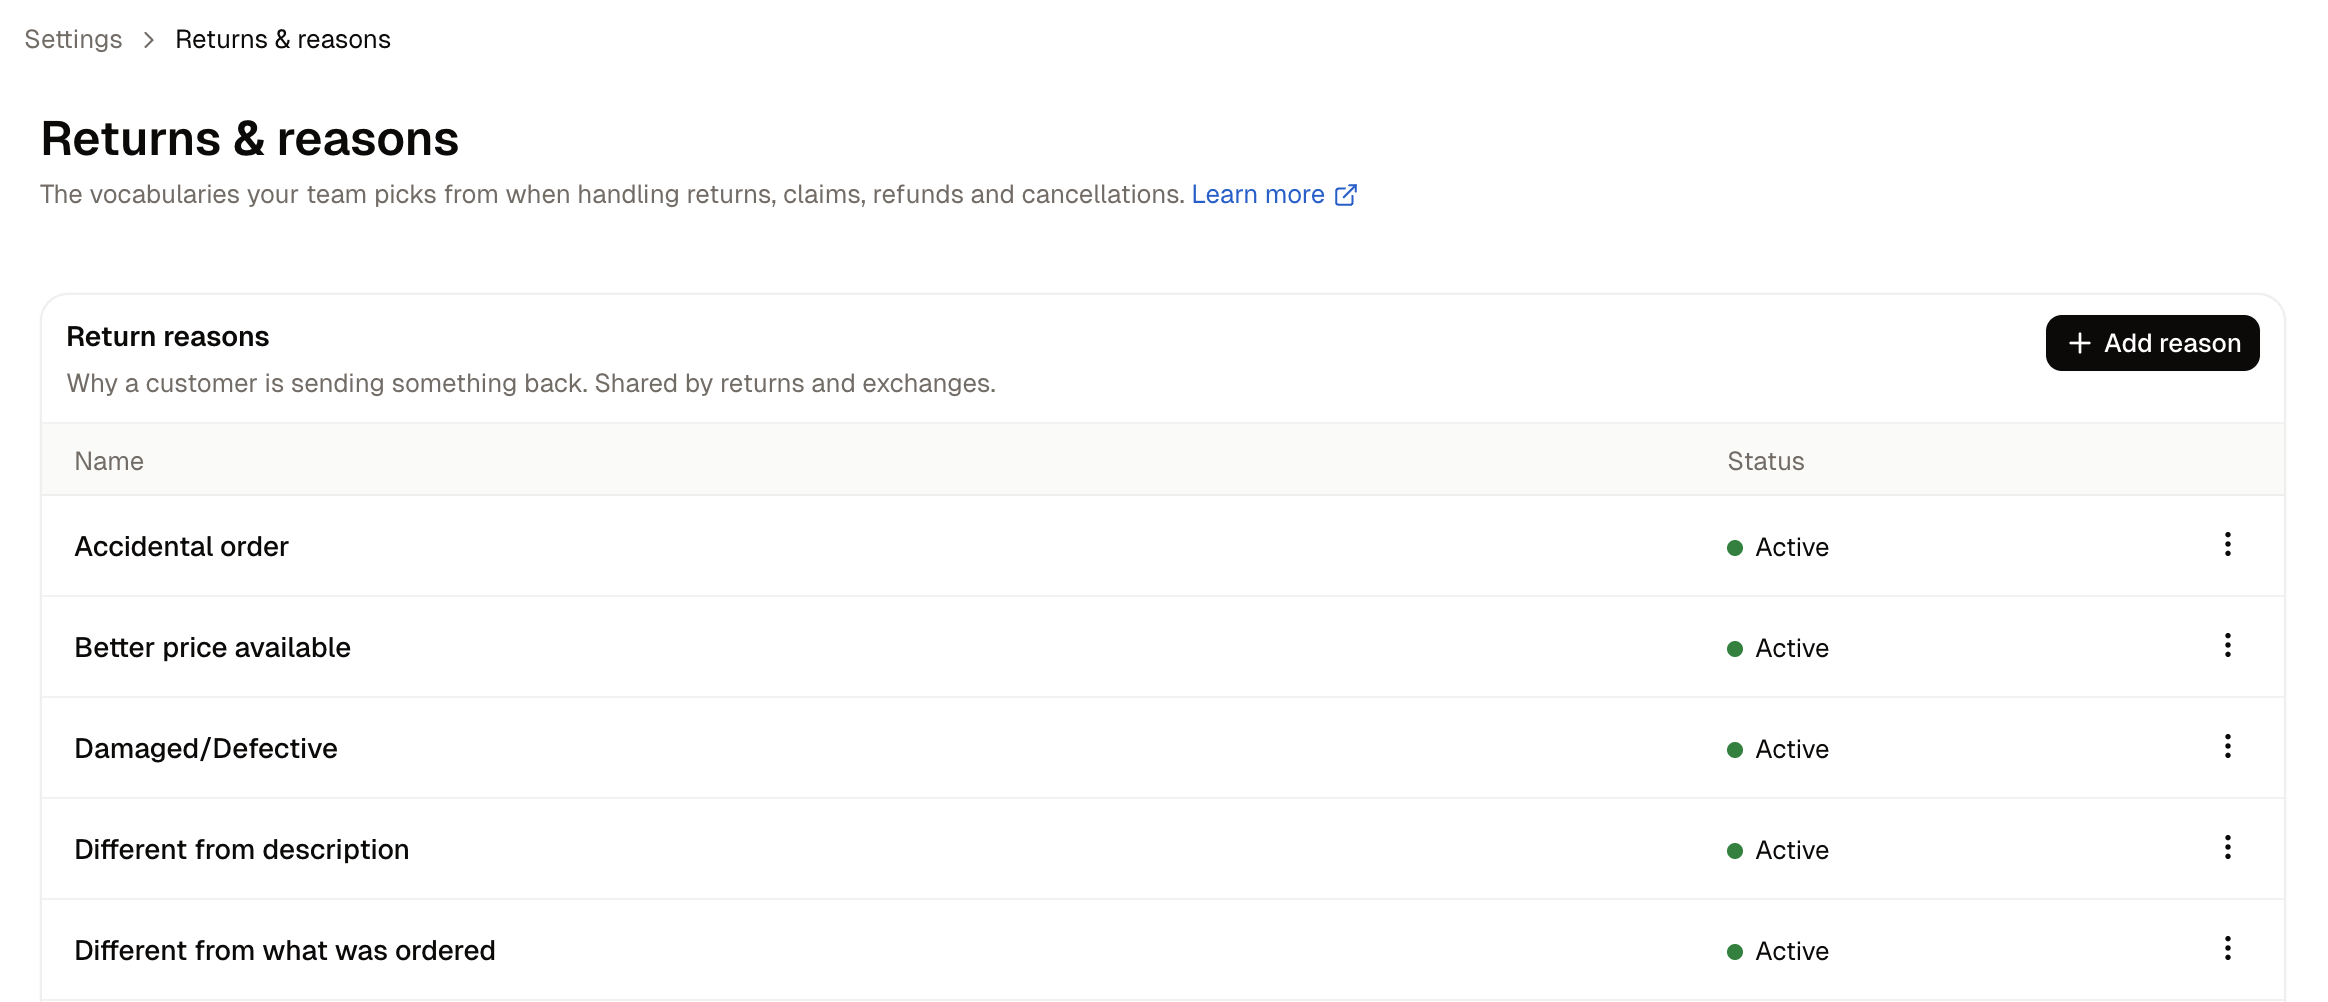
Task: Click the Status column header
Action: [x=1766, y=461]
